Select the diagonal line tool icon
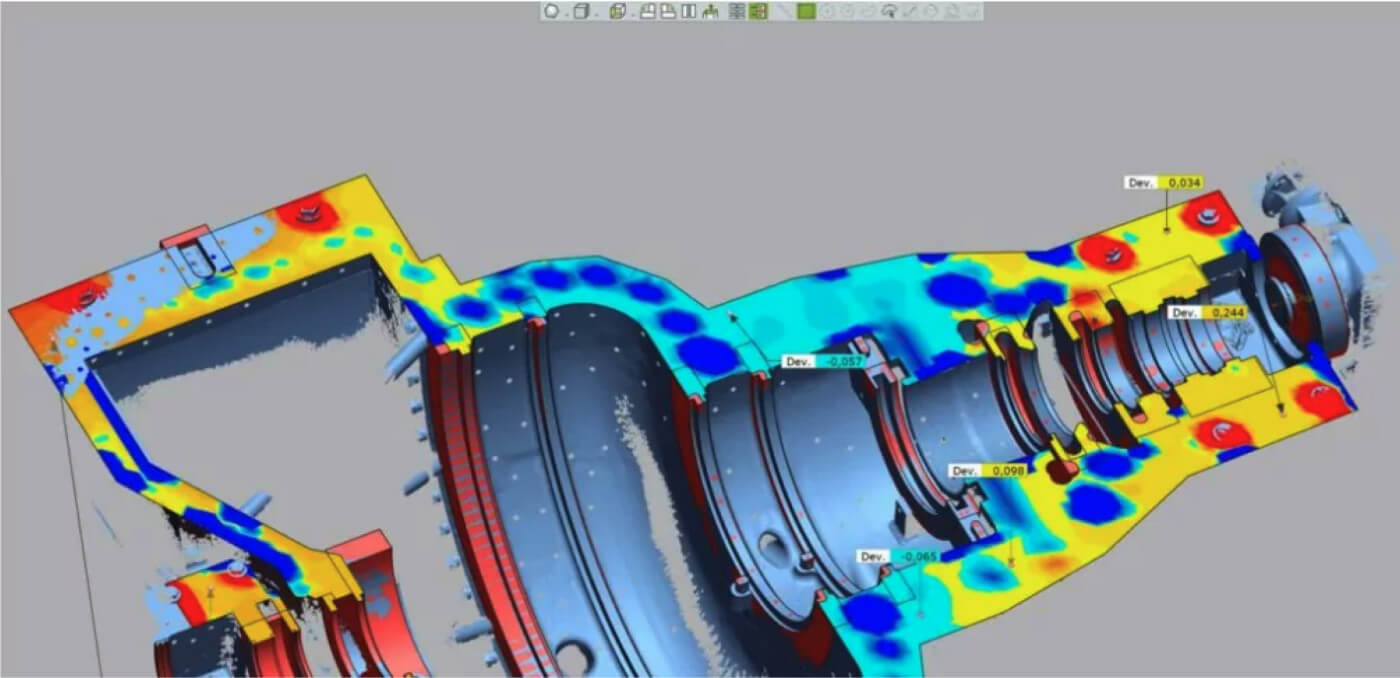The width and height of the screenshot is (1400, 678). 783,12
